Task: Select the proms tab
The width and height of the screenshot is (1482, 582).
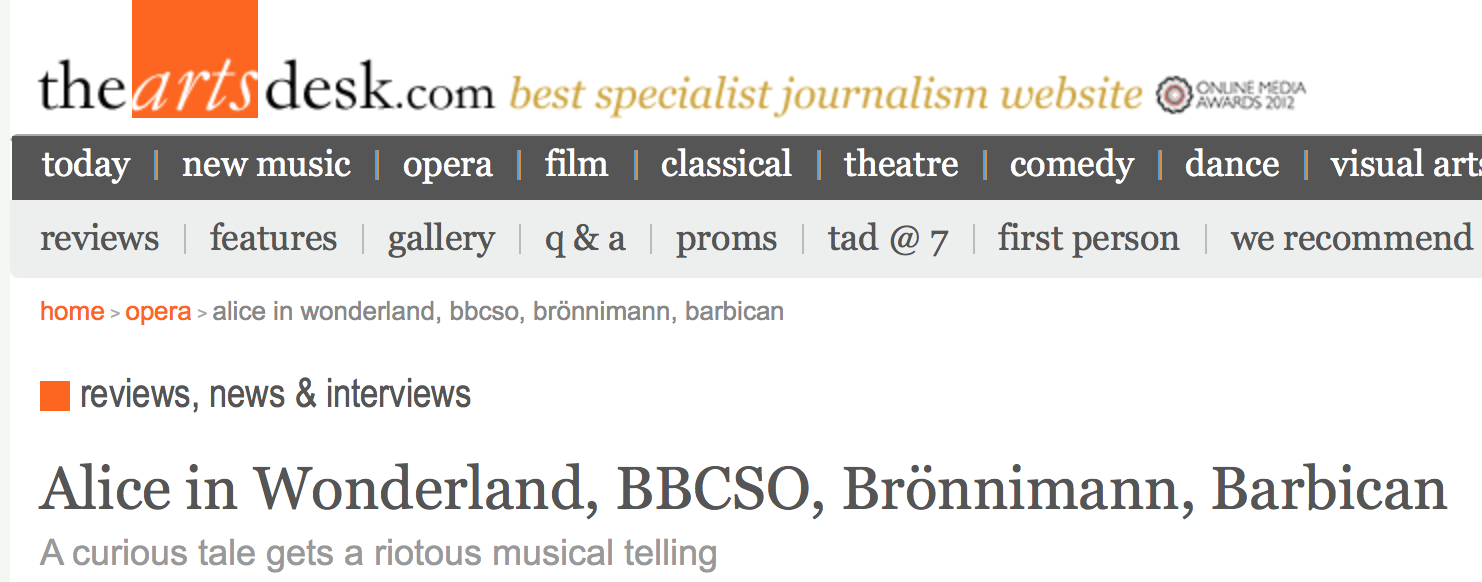Action: click(x=726, y=240)
